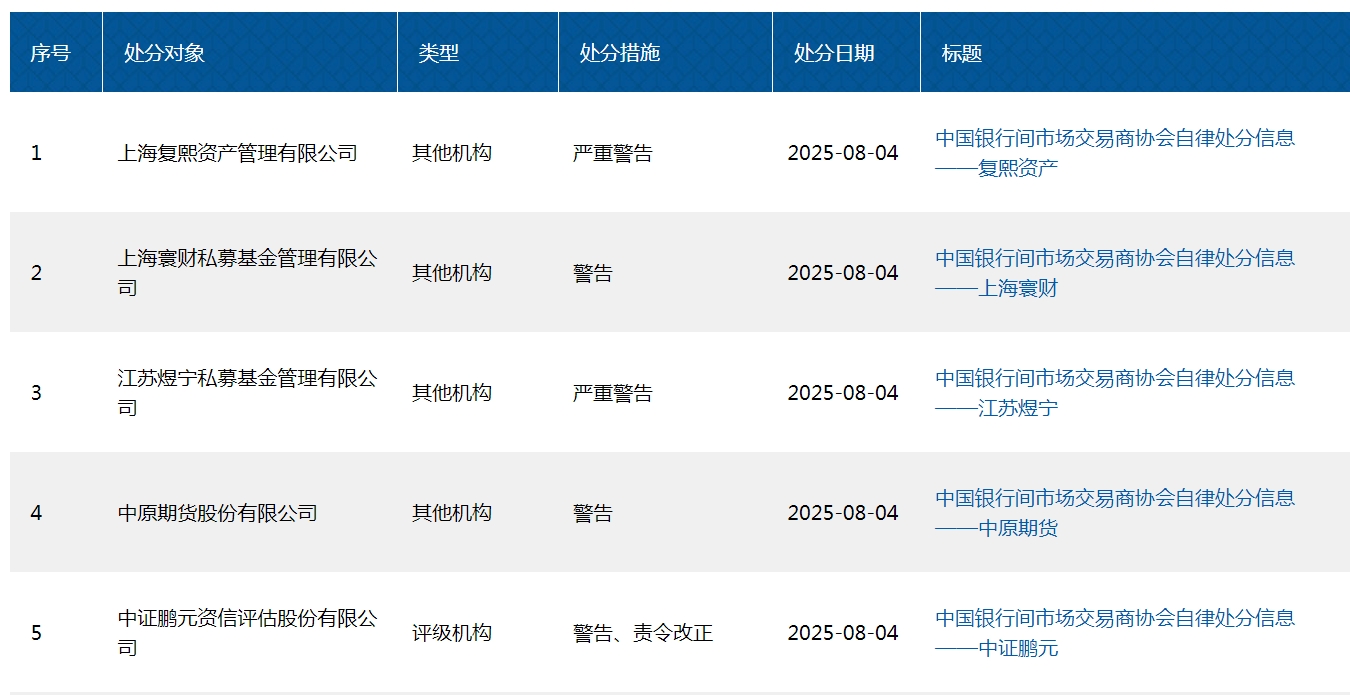Click the 2025-08-04 date in row 1
Screen dimensions: 1350x695
[843, 151]
